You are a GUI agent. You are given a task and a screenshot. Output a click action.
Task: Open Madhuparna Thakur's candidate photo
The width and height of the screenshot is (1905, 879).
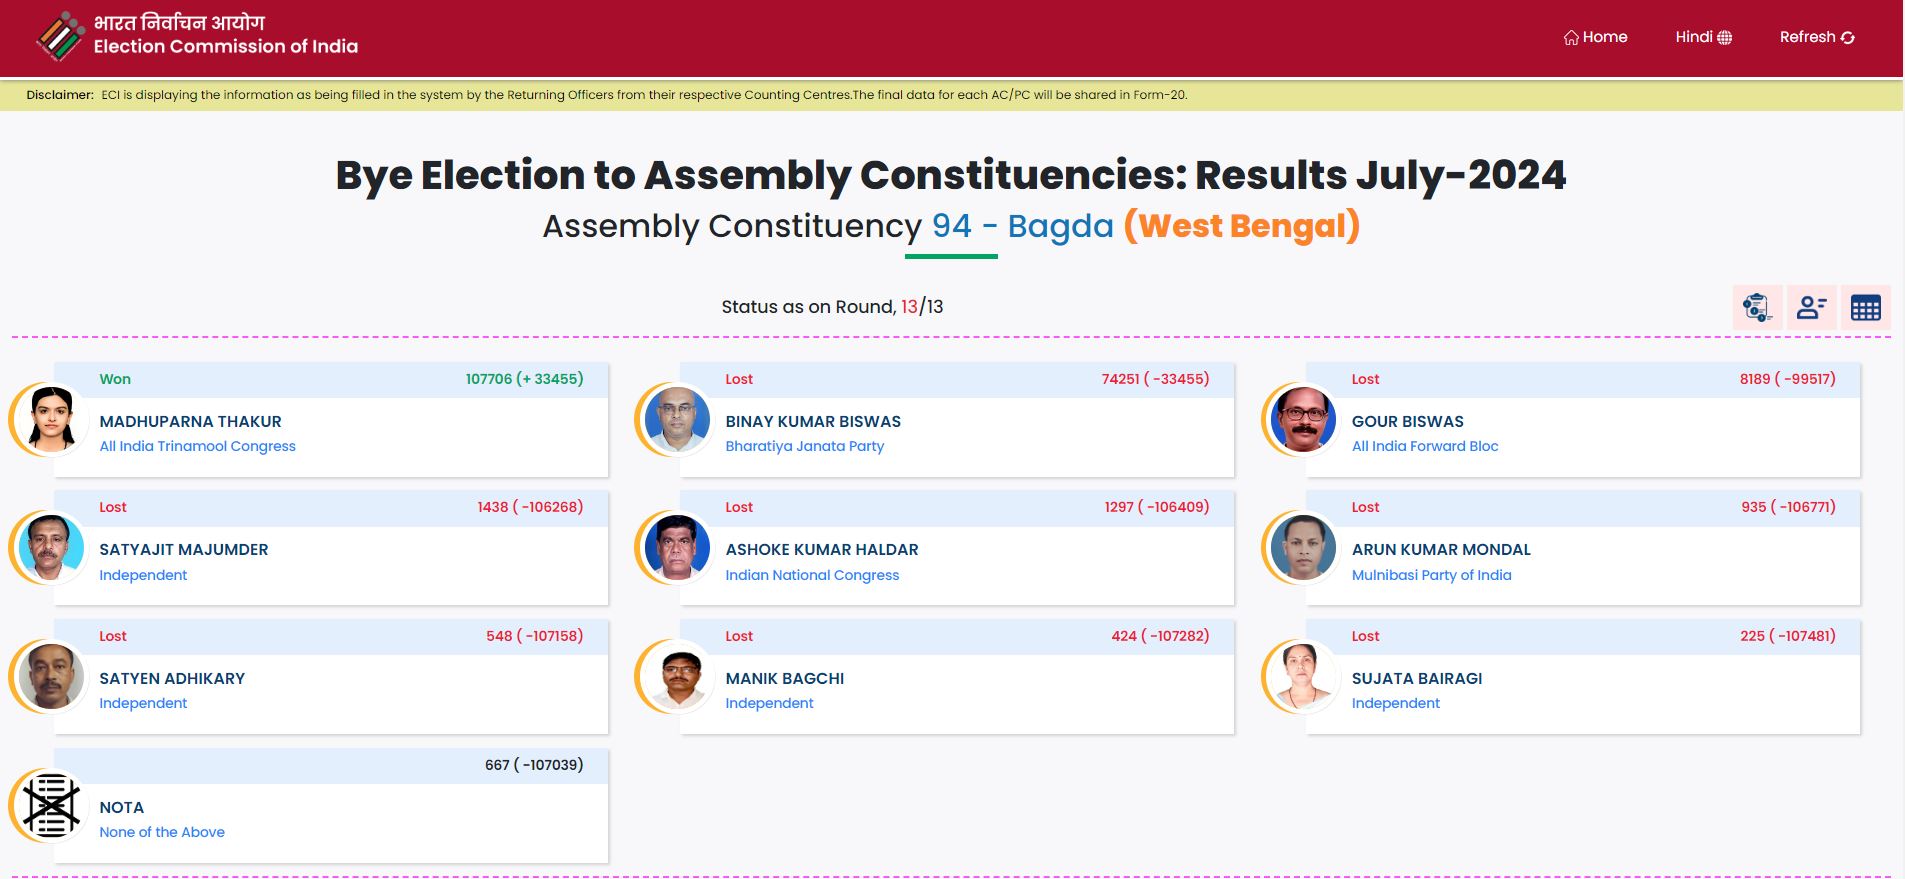[x=51, y=419]
